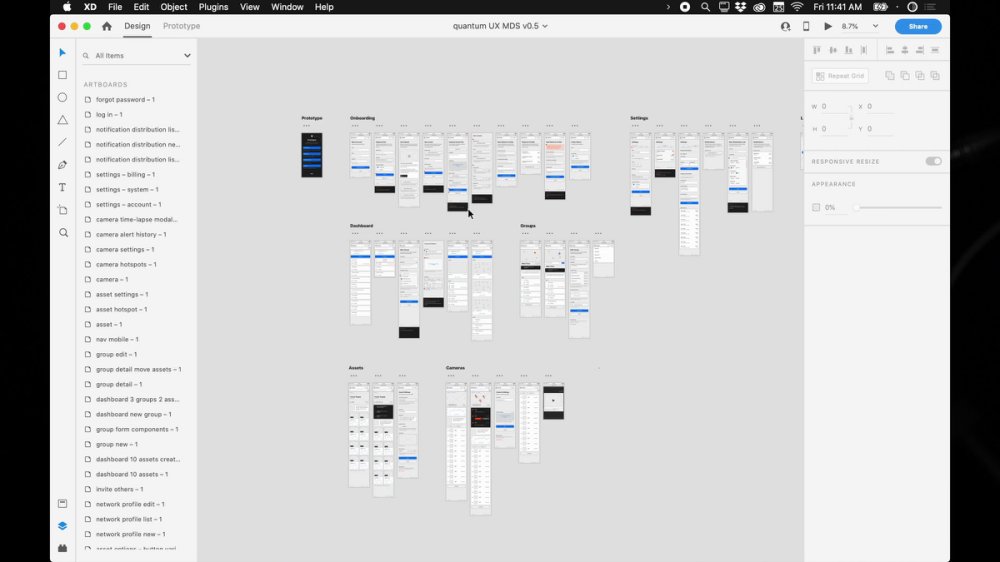Toggle the Responsive Resize switch
The image size is (1000, 562).
click(934, 161)
